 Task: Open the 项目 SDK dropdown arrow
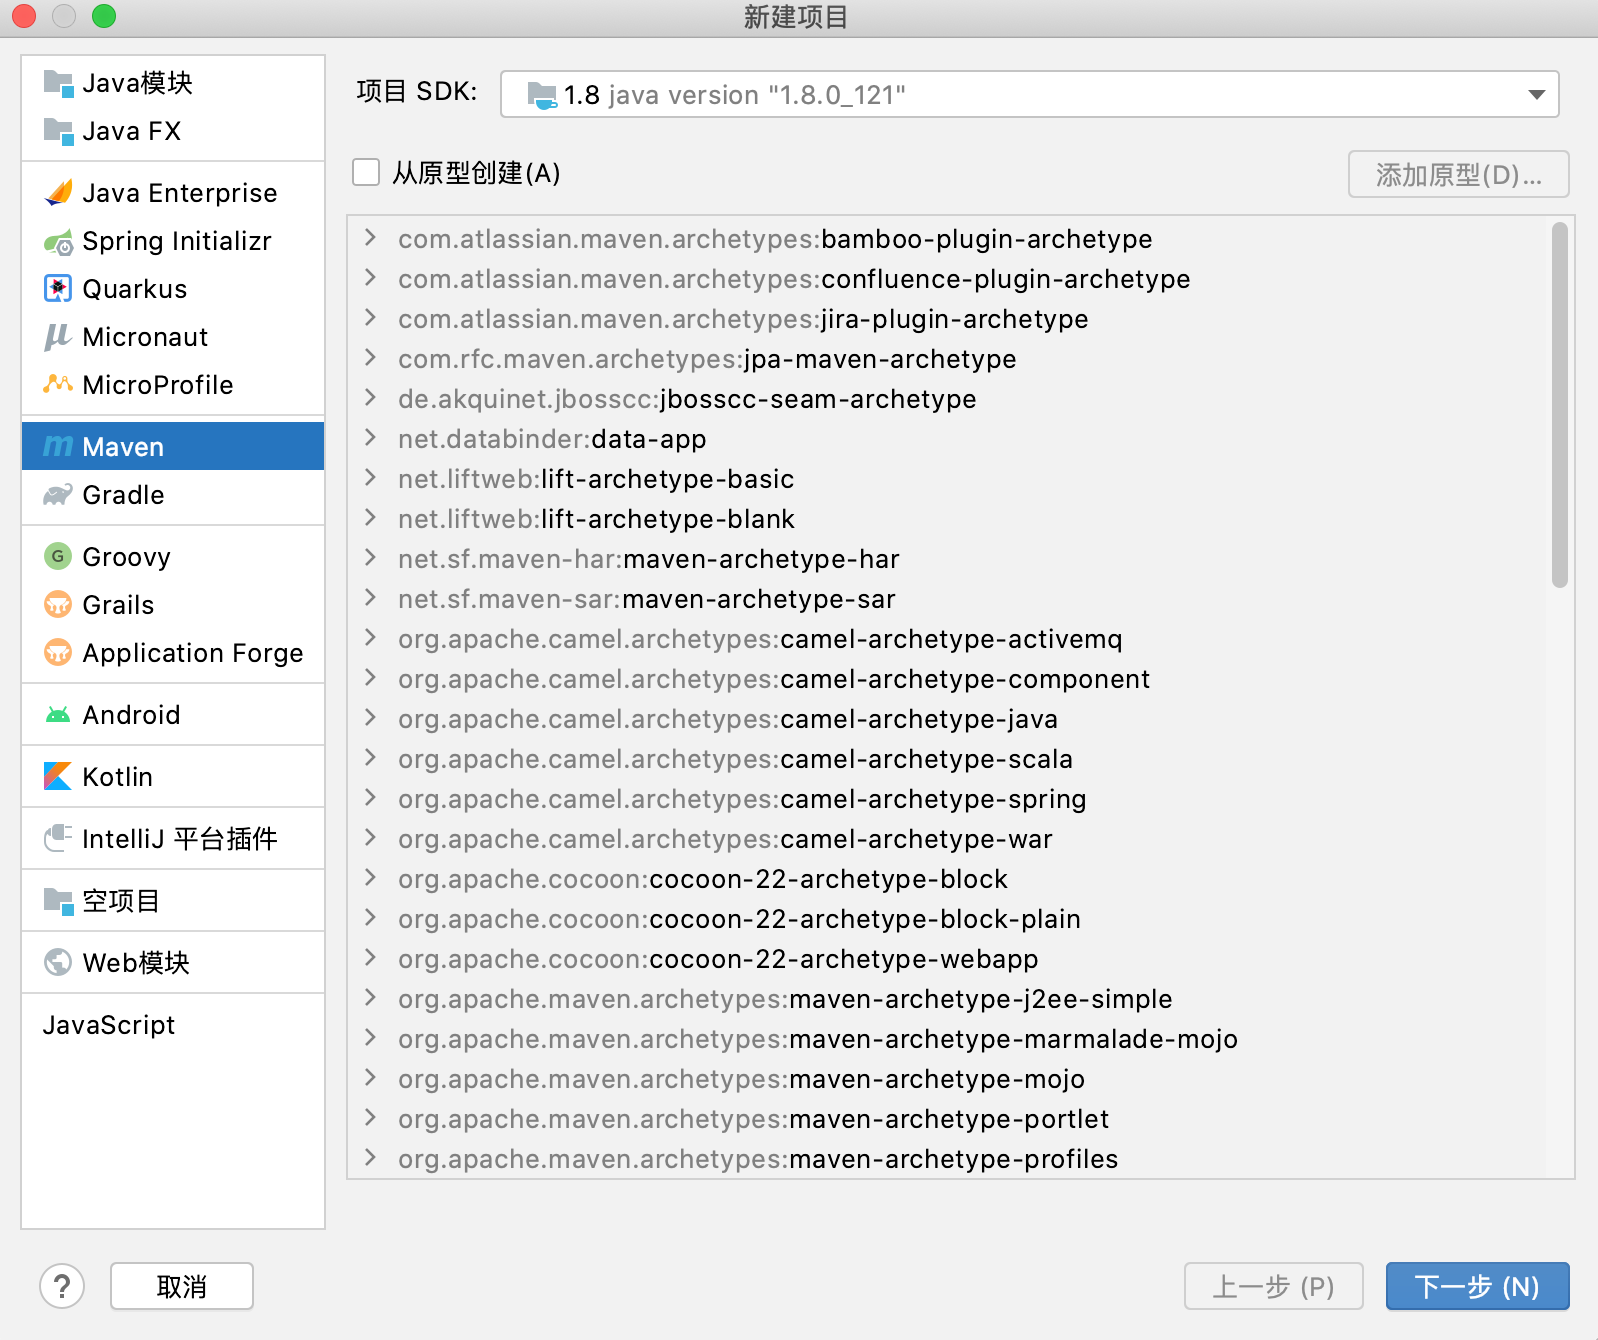[x=1537, y=95]
